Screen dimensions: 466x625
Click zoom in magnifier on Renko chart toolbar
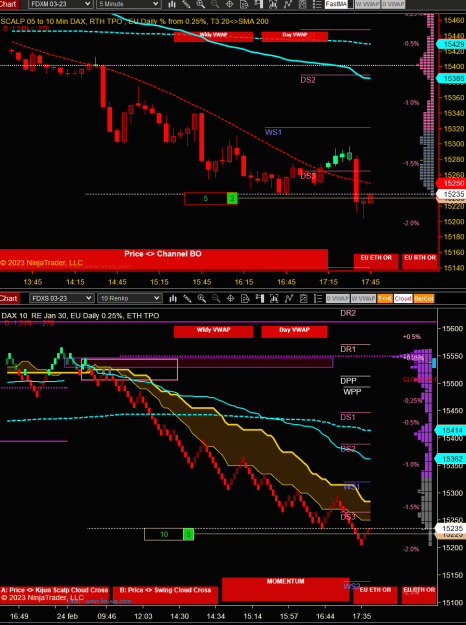coord(201,298)
